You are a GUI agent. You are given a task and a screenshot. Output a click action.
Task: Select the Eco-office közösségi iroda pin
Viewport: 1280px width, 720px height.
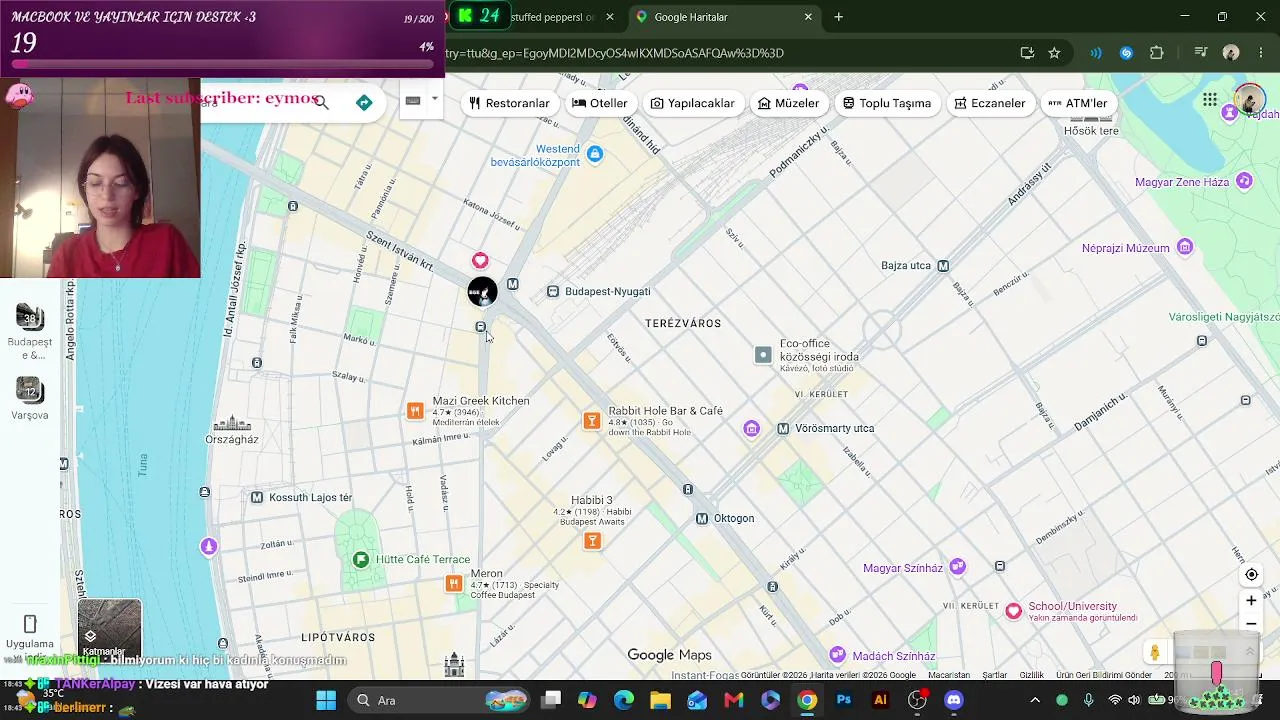point(763,354)
